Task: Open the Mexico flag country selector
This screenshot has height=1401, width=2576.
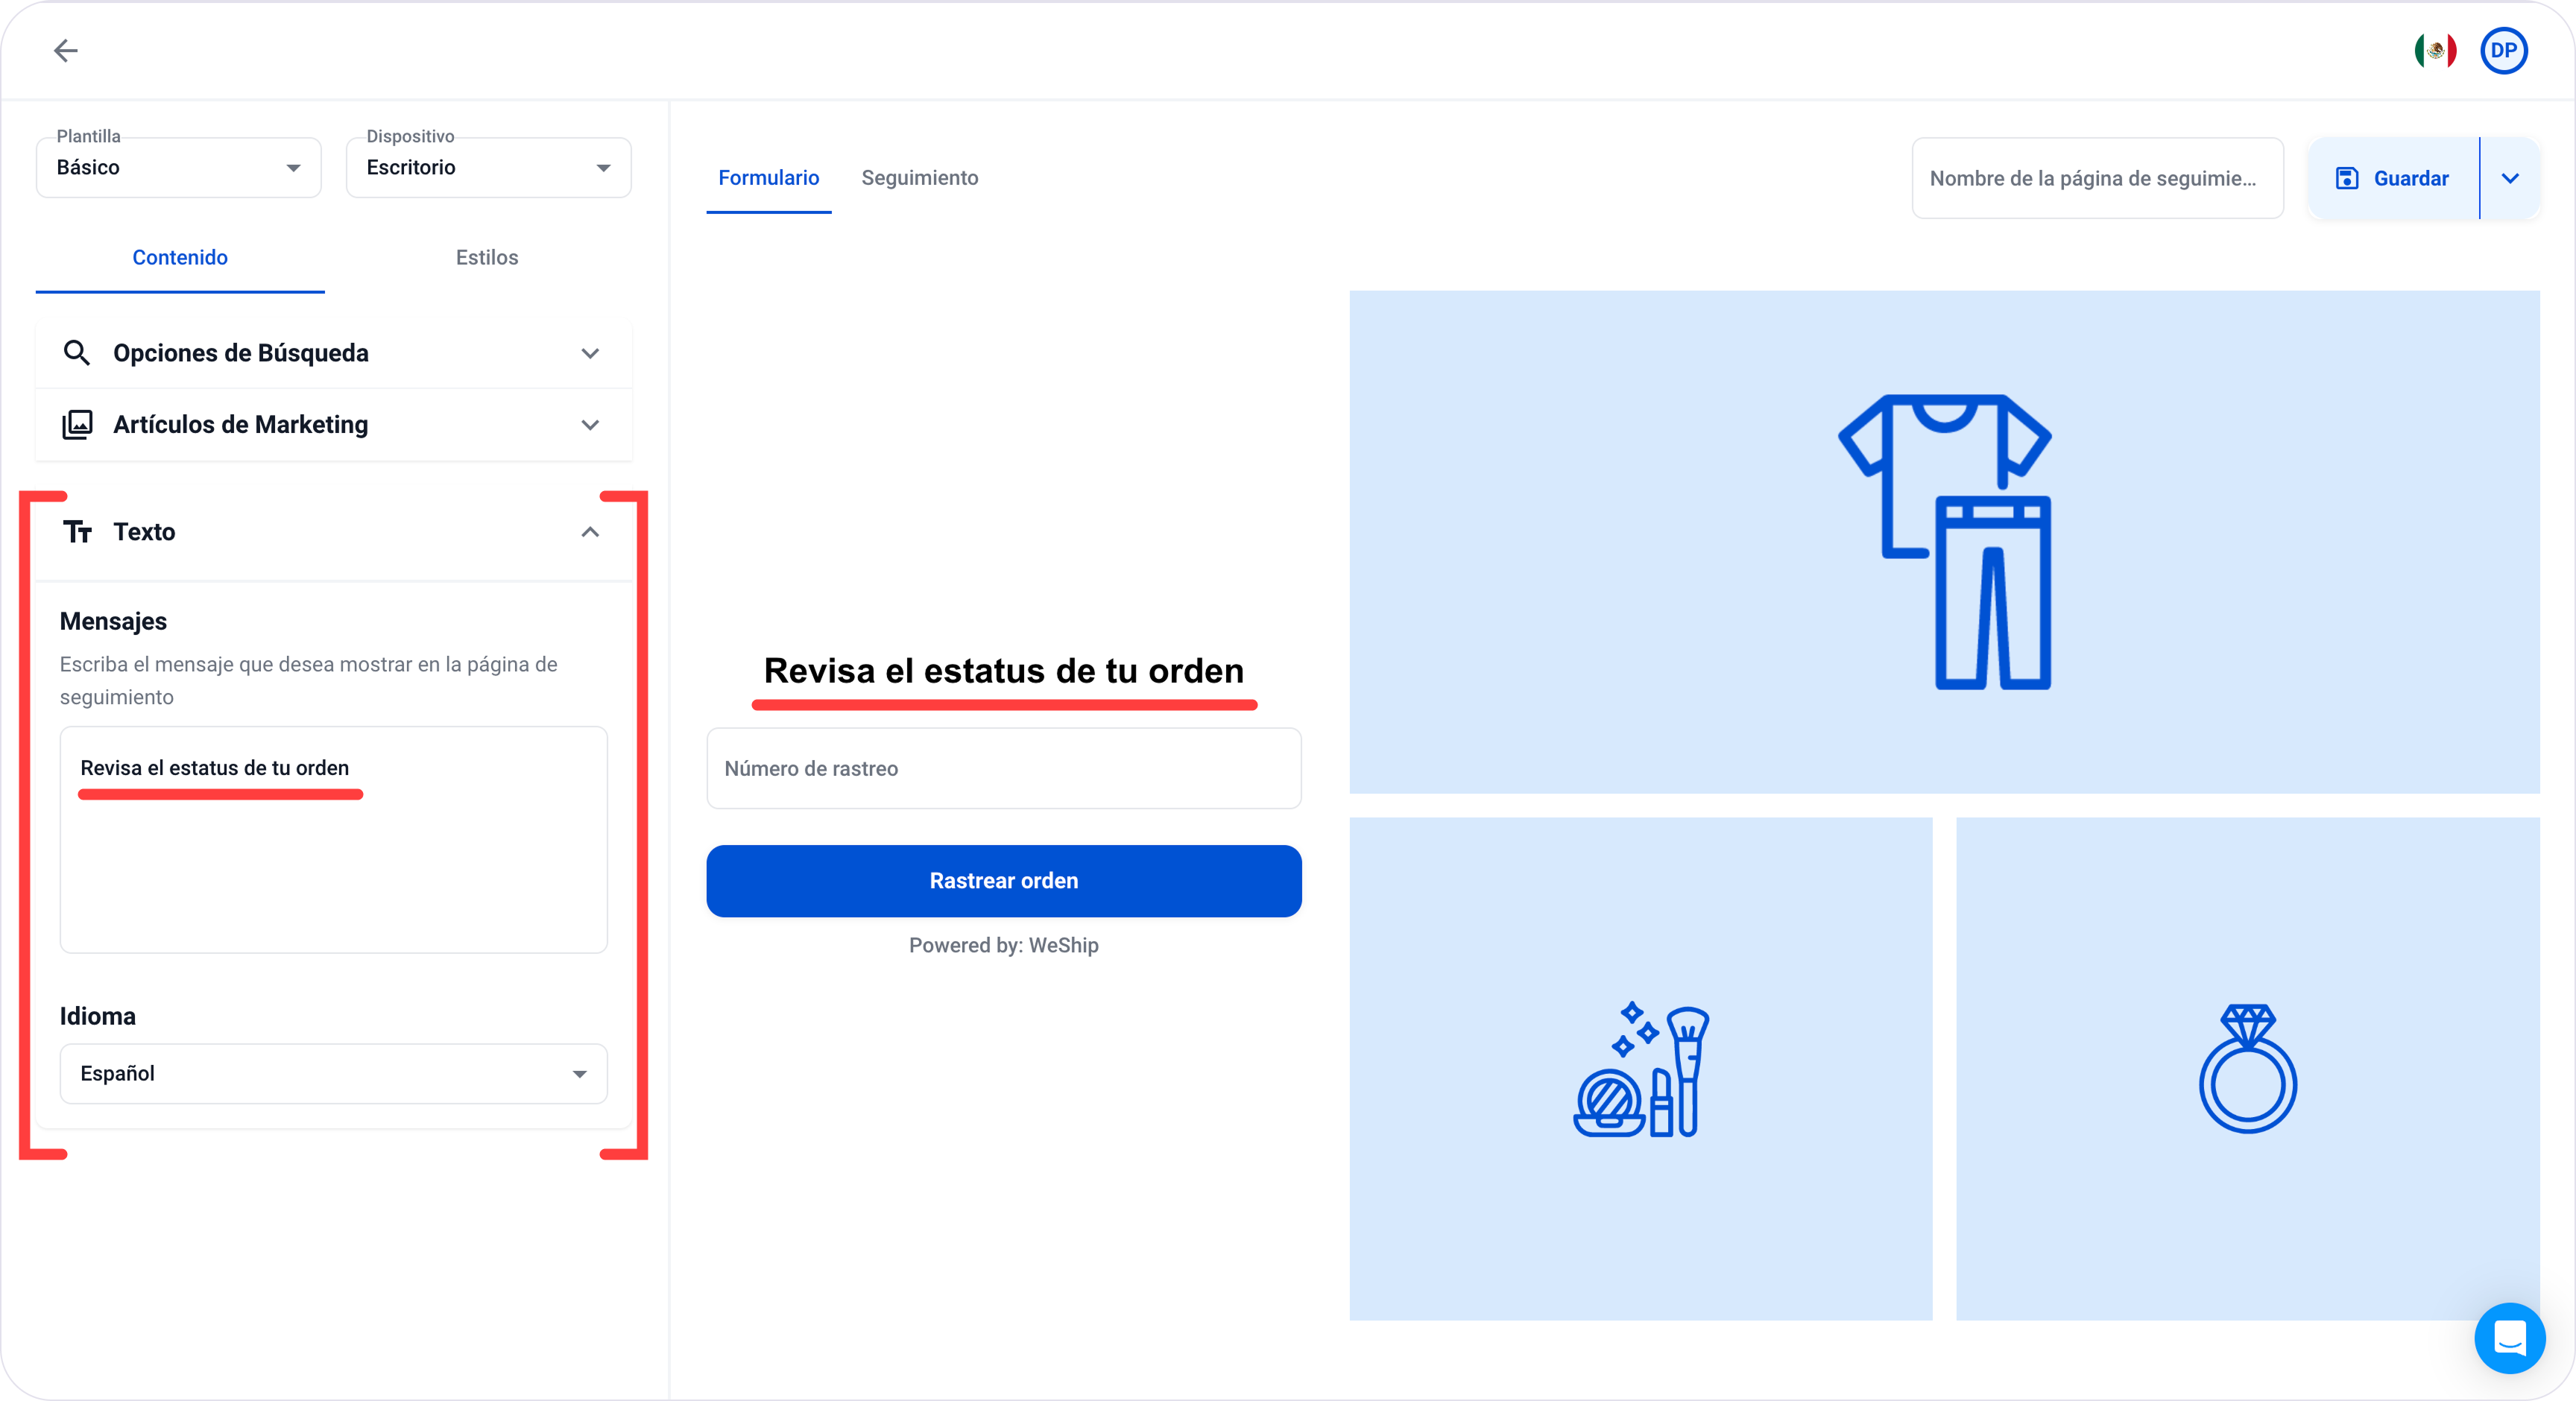Action: [2435, 50]
